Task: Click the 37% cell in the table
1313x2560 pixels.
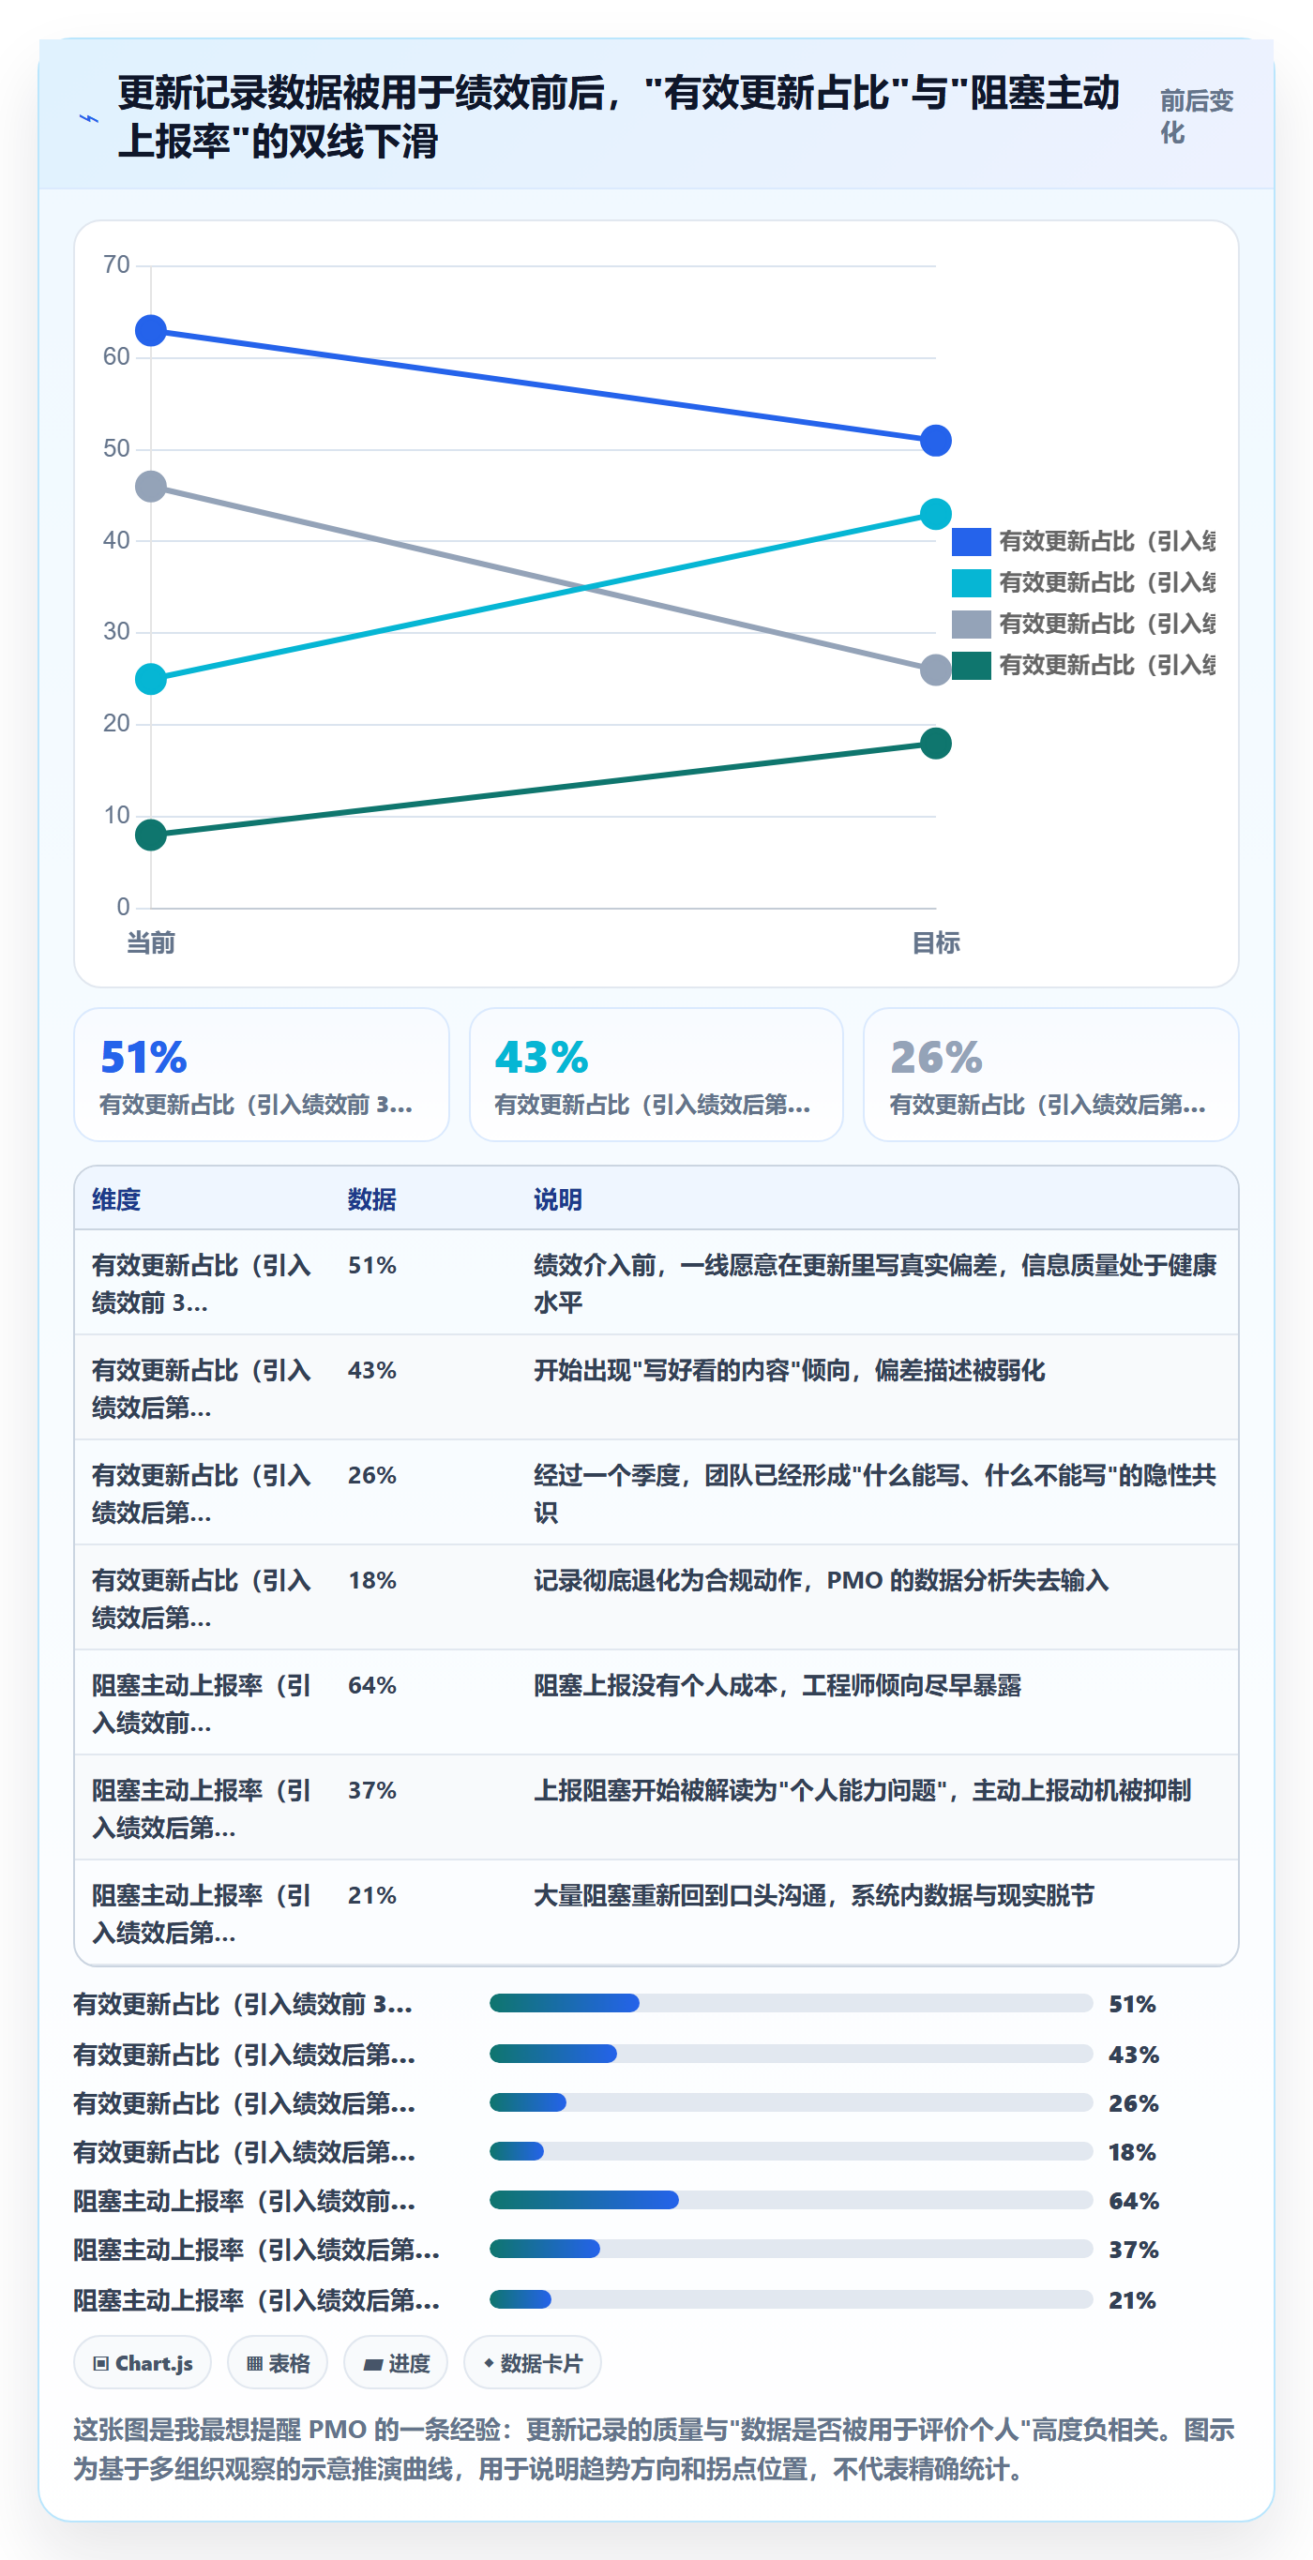Action: point(371,1790)
